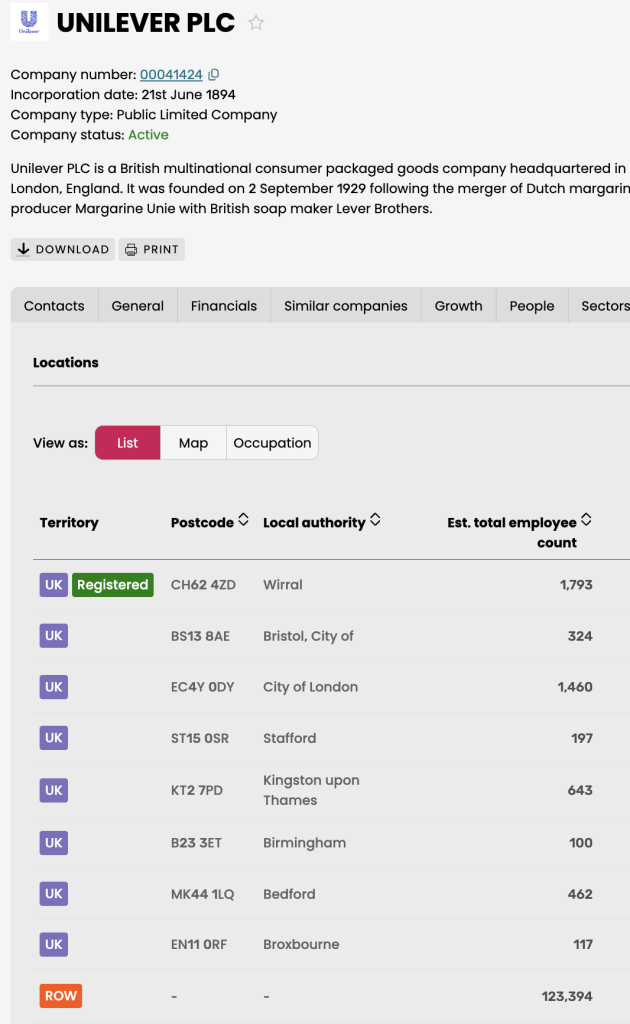Switch the view to Occupation

coord(272,443)
